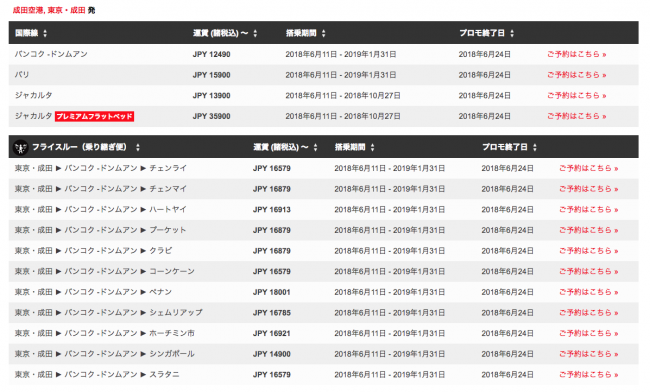Click the JPY 16579 fare for チェンライ

272,168
